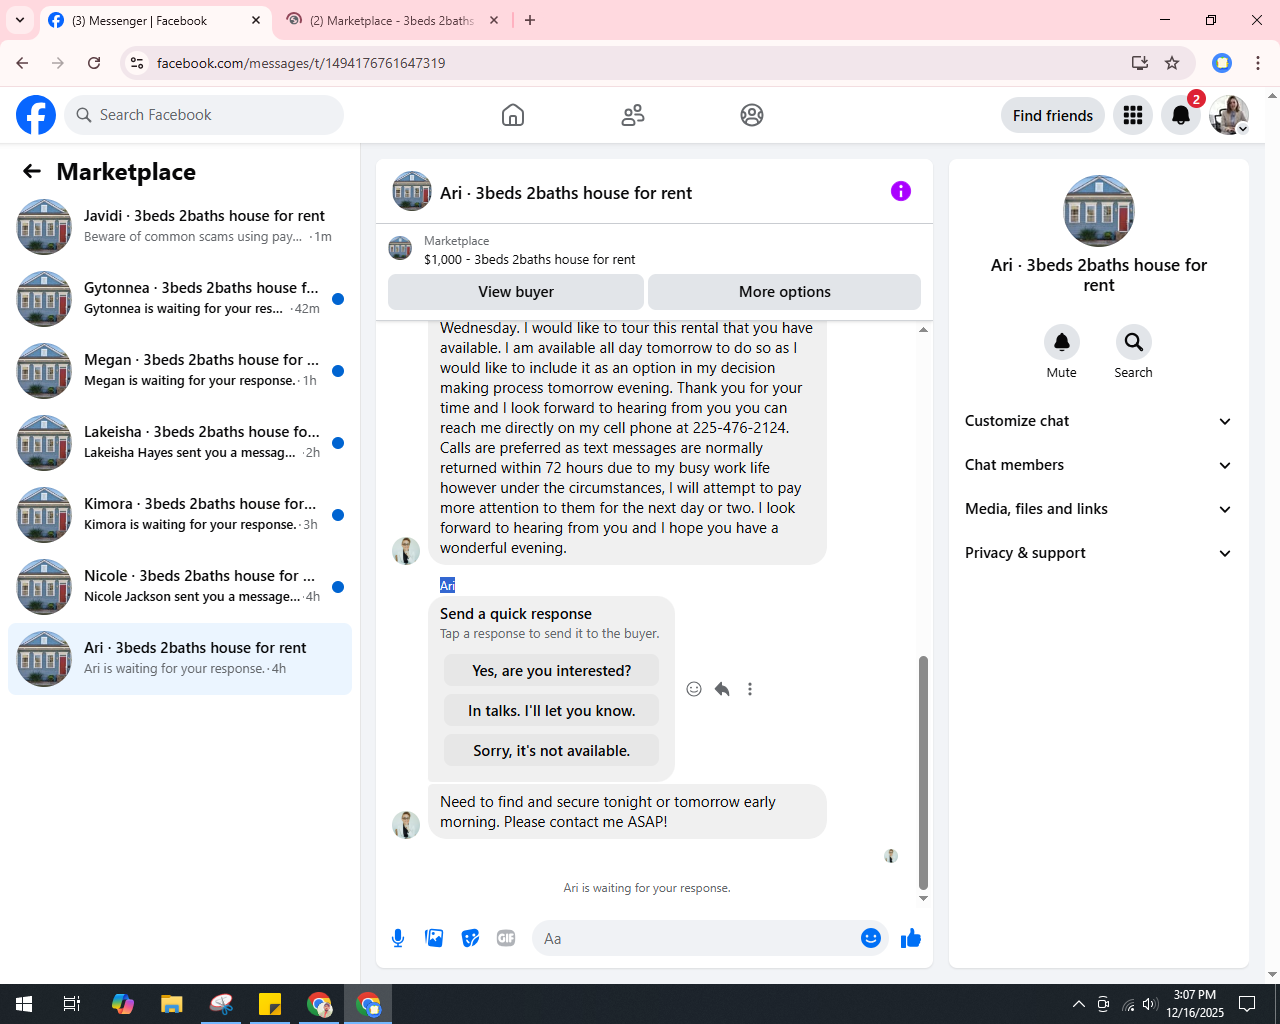Open the volume control in system tray
Image resolution: width=1280 pixels, height=1024 pixels.
1150,1004
